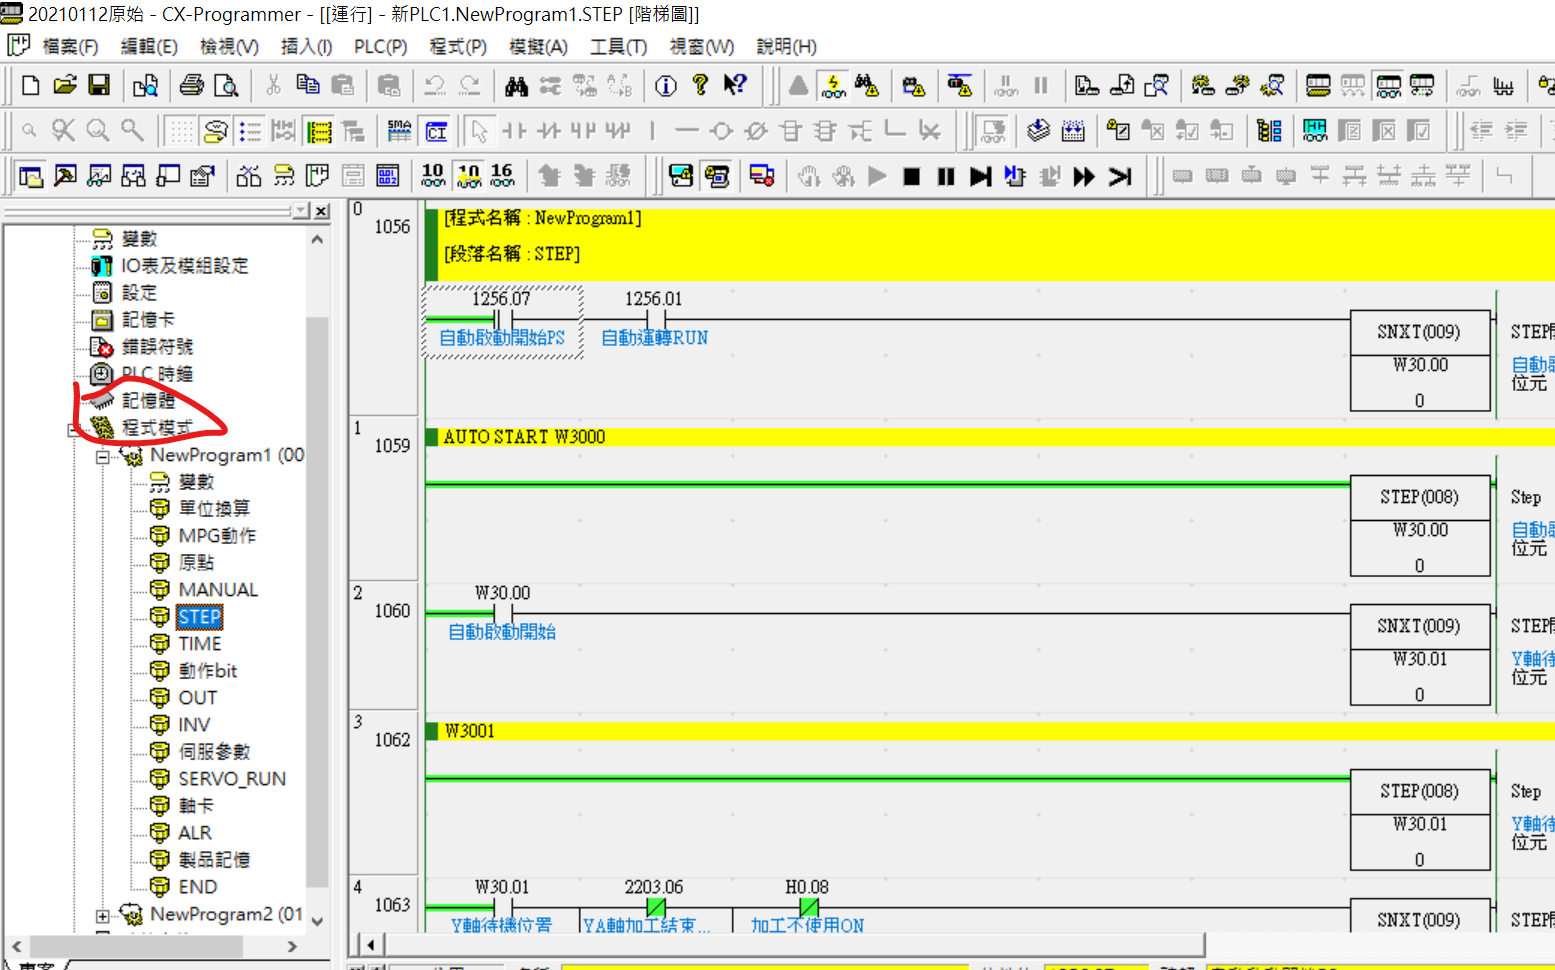Select the MANUAL section in tree
Viewport: 1555px width, 970px height.
(217, 590)
